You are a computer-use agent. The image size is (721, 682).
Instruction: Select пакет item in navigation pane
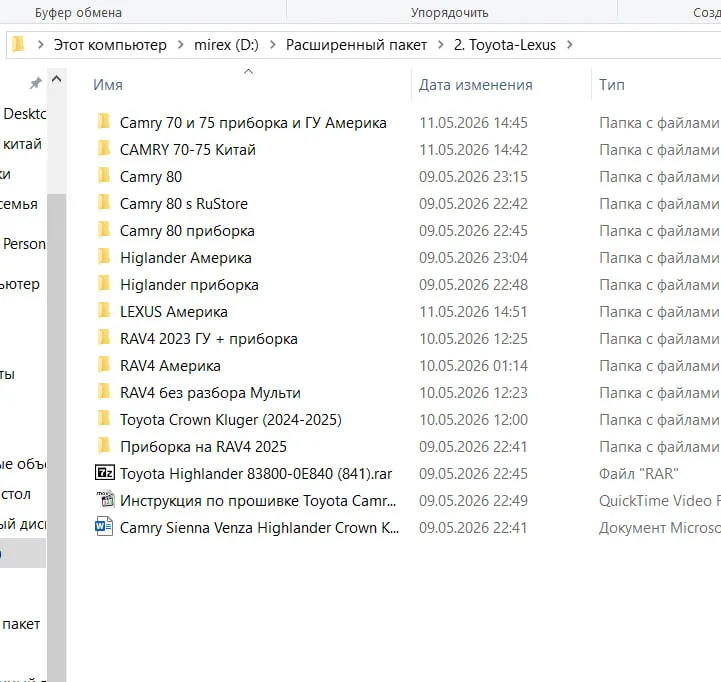pyautogui.click(x=21, y=624)
